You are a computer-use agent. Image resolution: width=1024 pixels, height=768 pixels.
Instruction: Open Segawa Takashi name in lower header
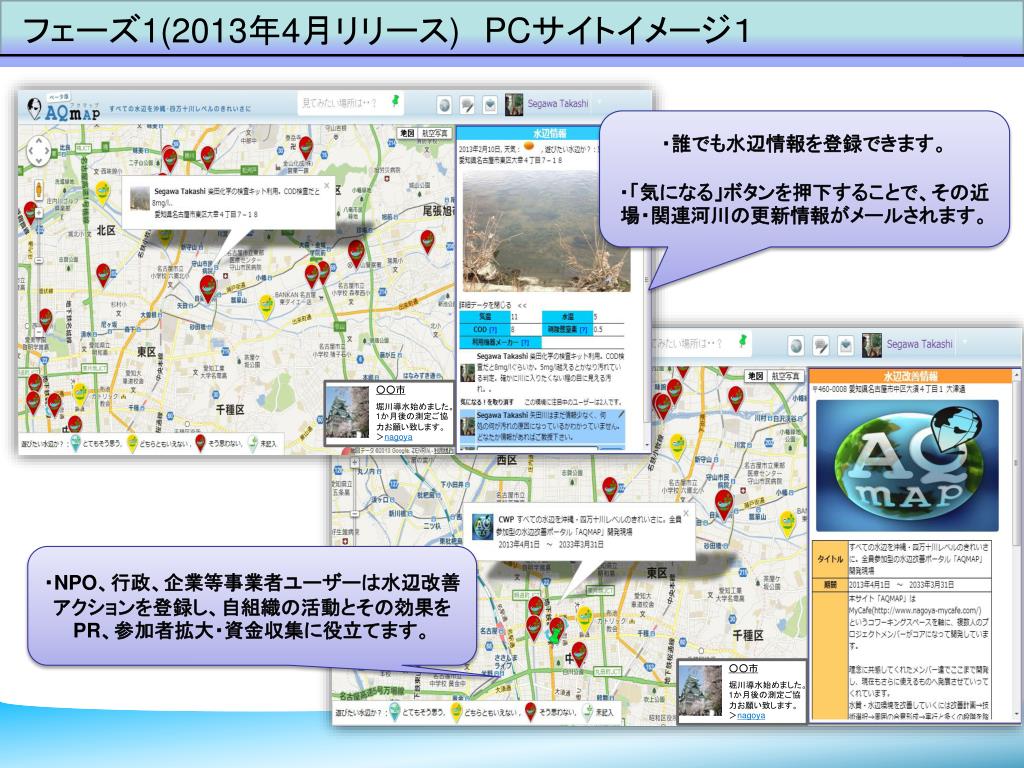coord(920,344)
